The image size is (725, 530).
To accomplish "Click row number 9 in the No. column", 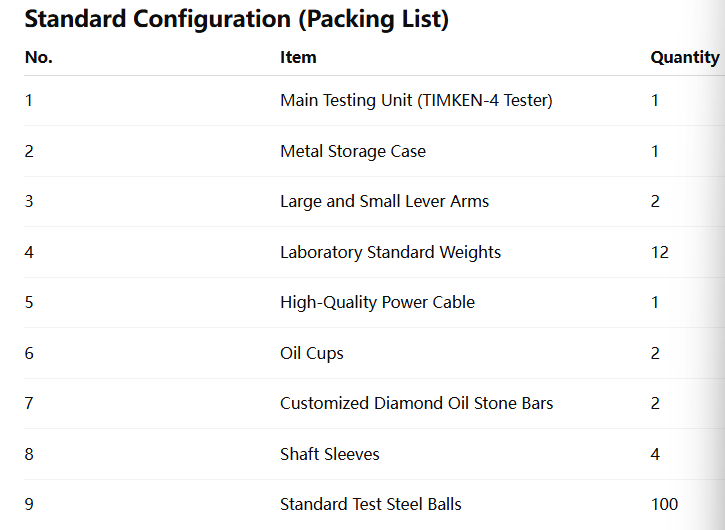I will (x=29, y=504).
